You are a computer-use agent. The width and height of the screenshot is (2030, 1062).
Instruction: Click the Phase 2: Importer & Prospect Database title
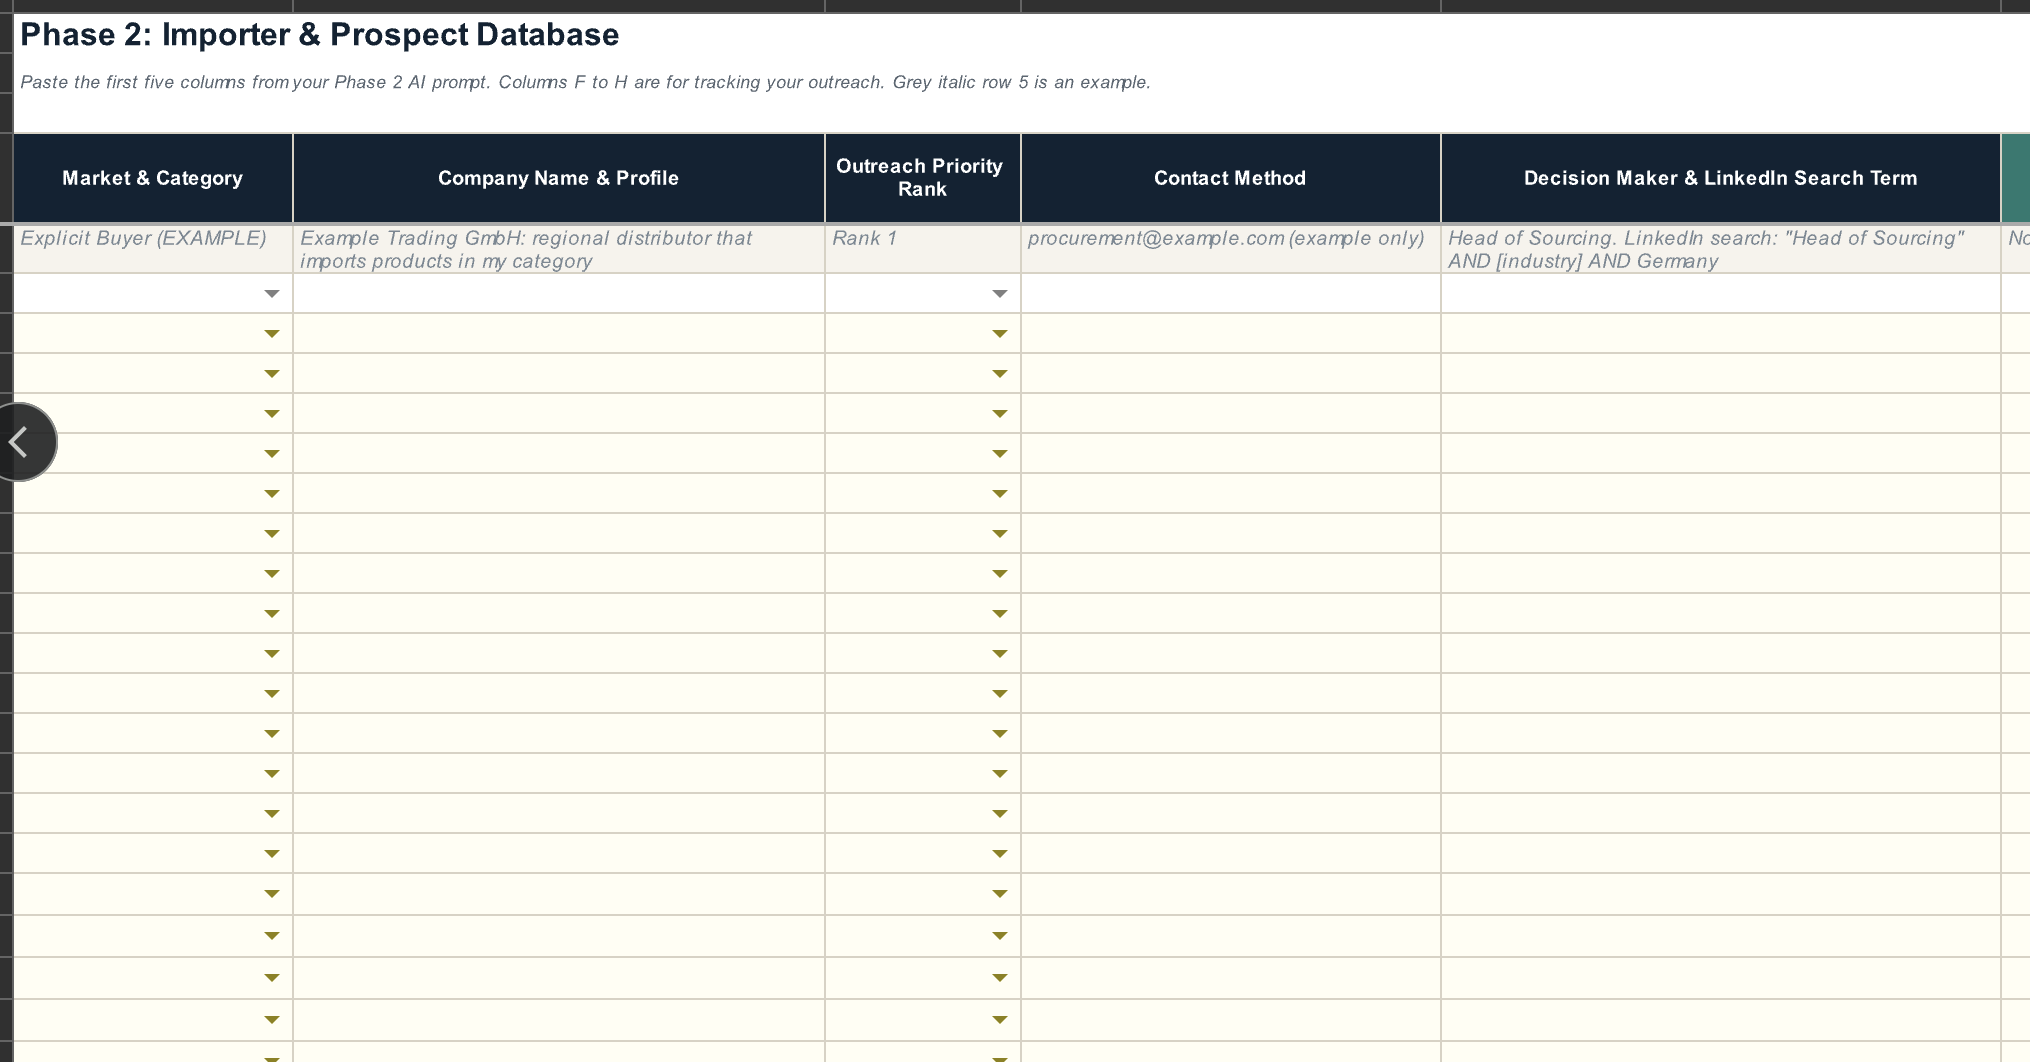pyautogui.click(x=320, y=35)
